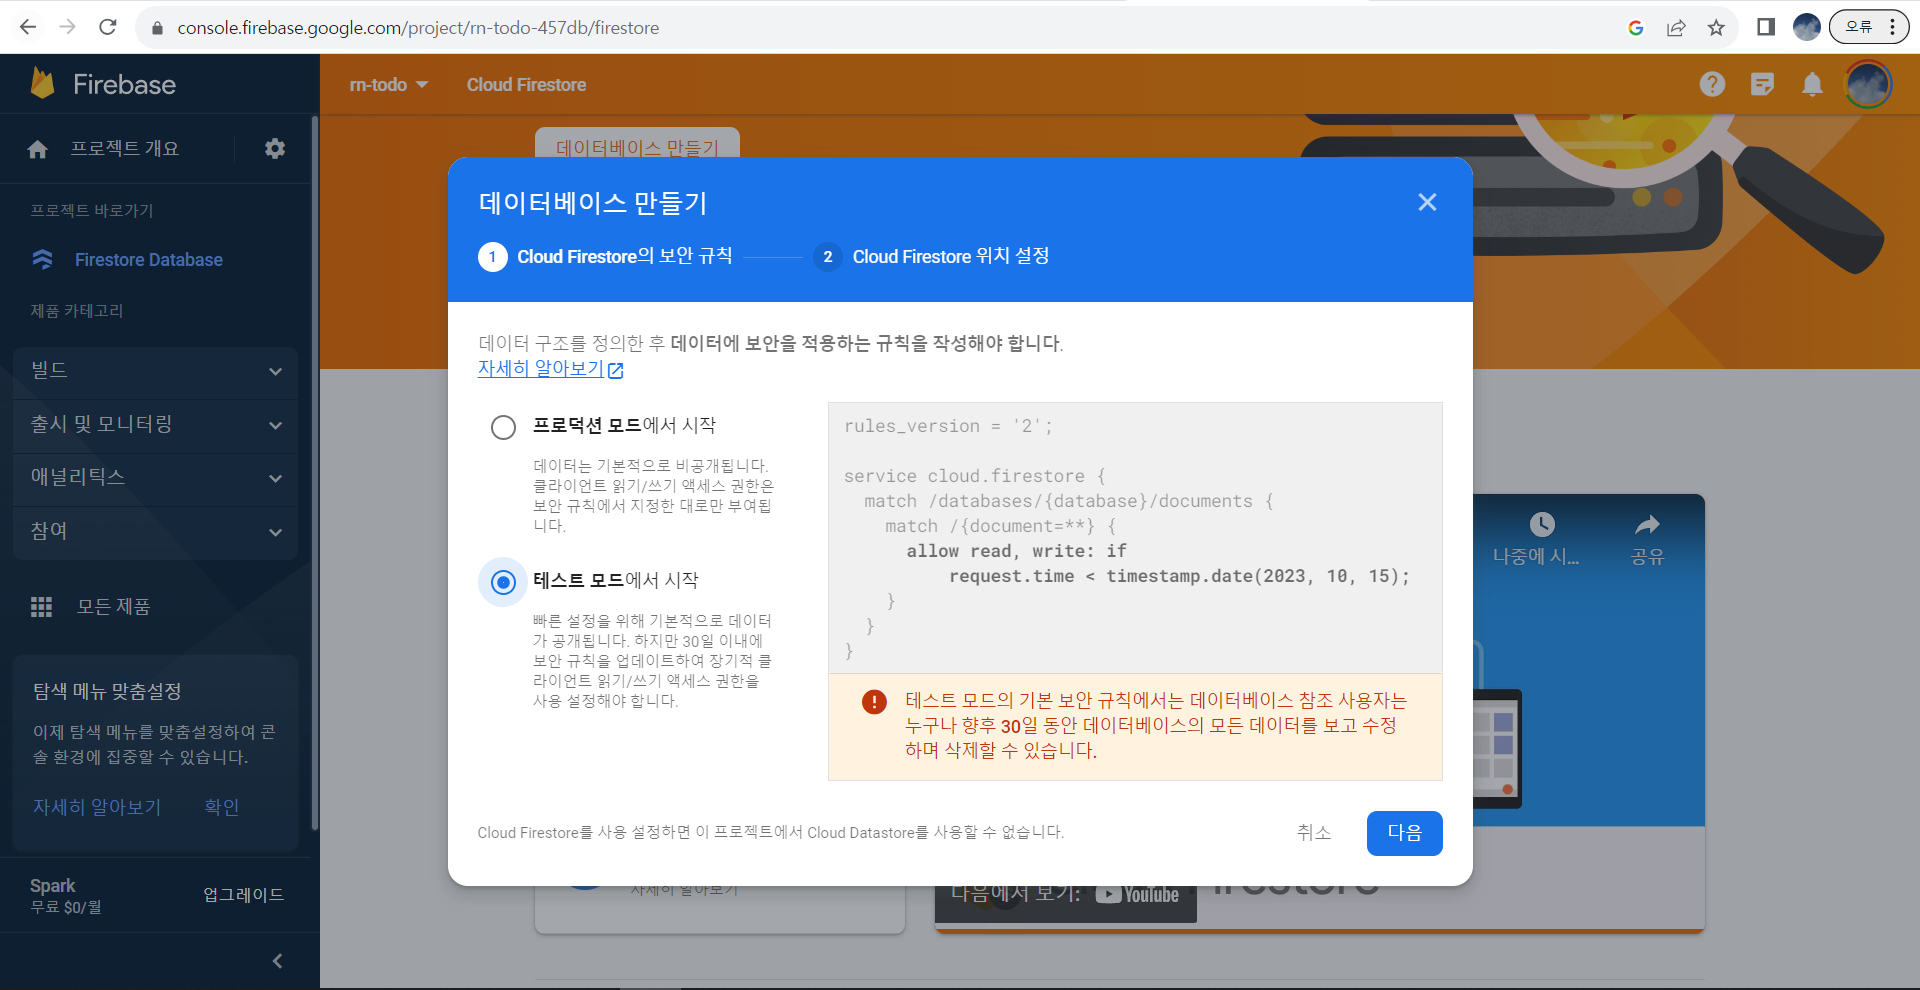1920x990 pixels.
Task: Collapse the sidebar with chevron
Action: pos(277,961)
